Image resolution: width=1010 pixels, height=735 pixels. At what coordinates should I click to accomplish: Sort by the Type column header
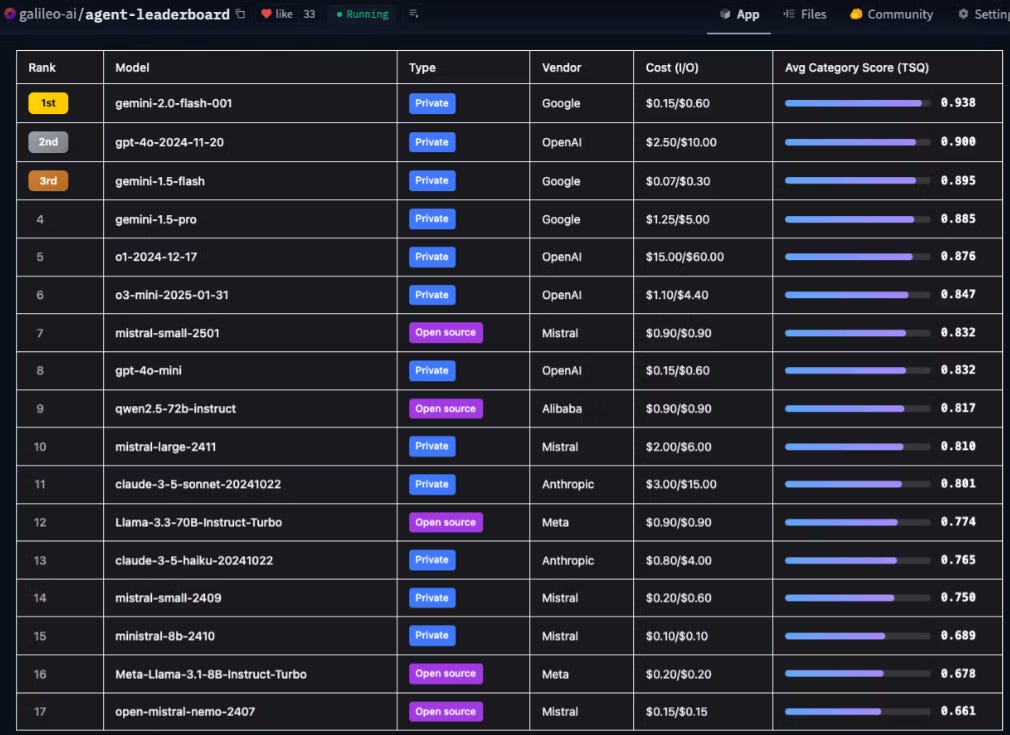click(x=422, y=68)
